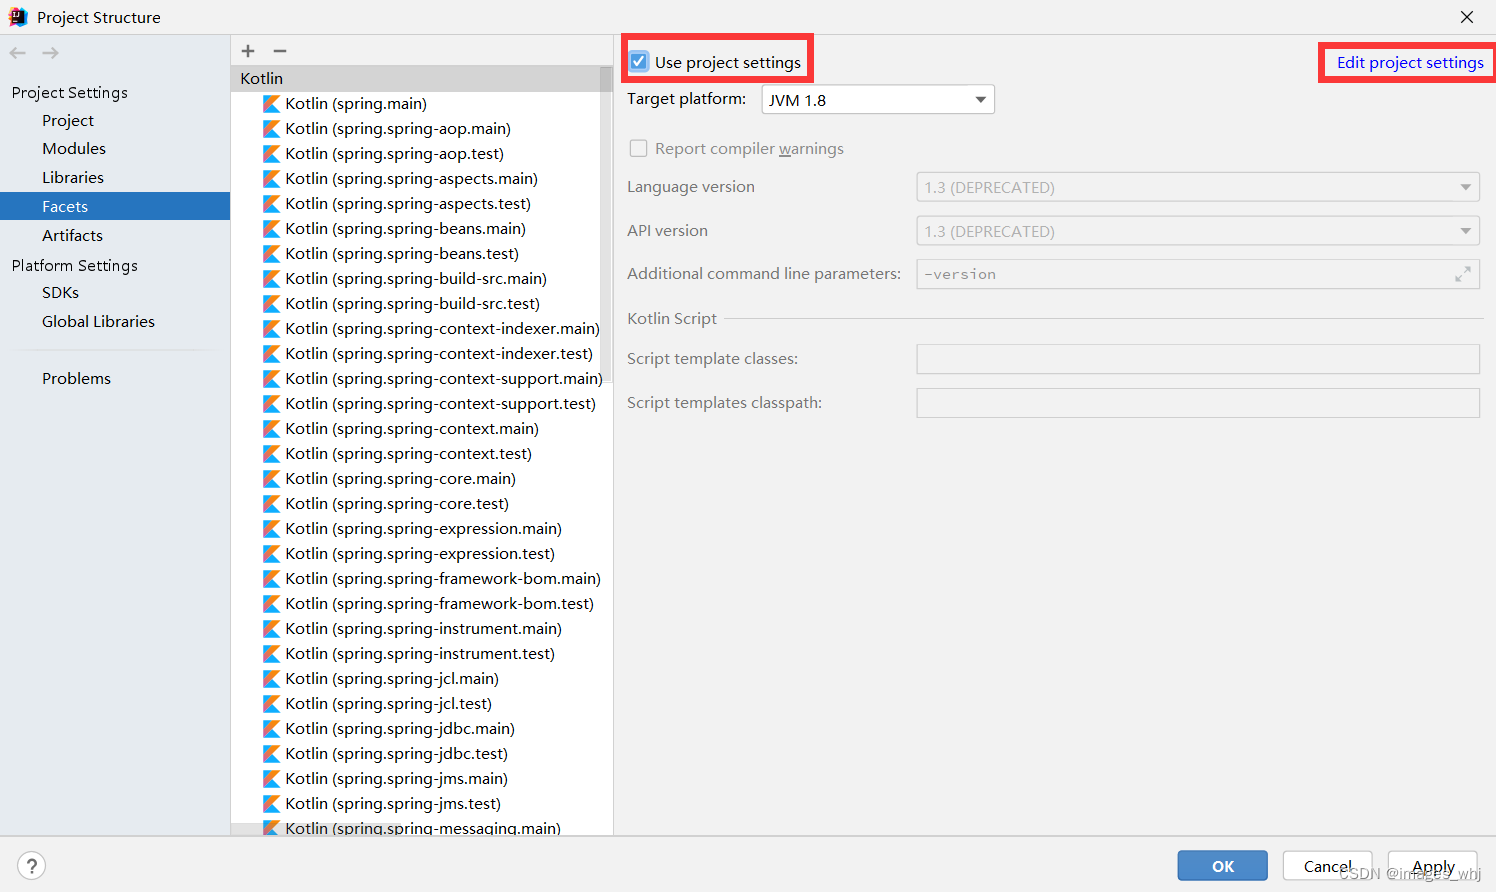1496x892 pixels.
Task: Toggle Report compiler warnings checkbox
Action: click(x=638, y=148)
